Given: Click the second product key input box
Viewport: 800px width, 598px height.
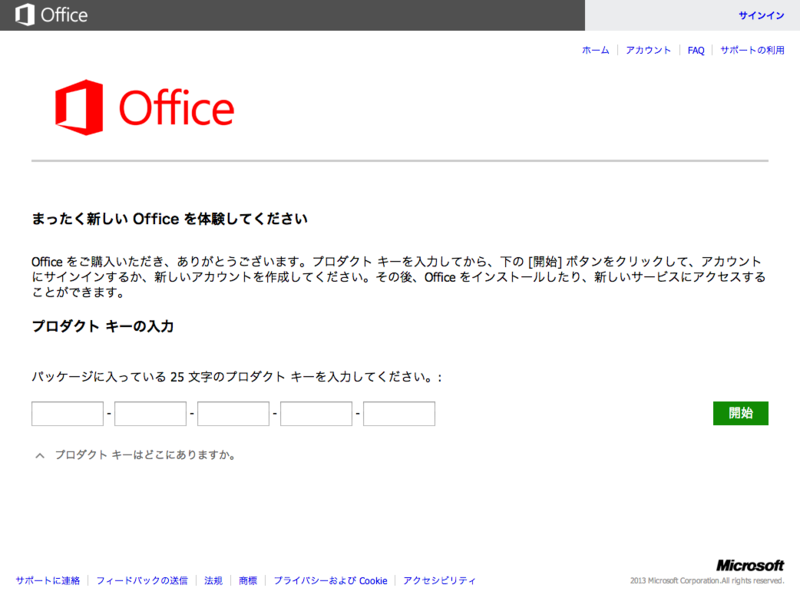Looking at the screenshot, I should [150, 413].
